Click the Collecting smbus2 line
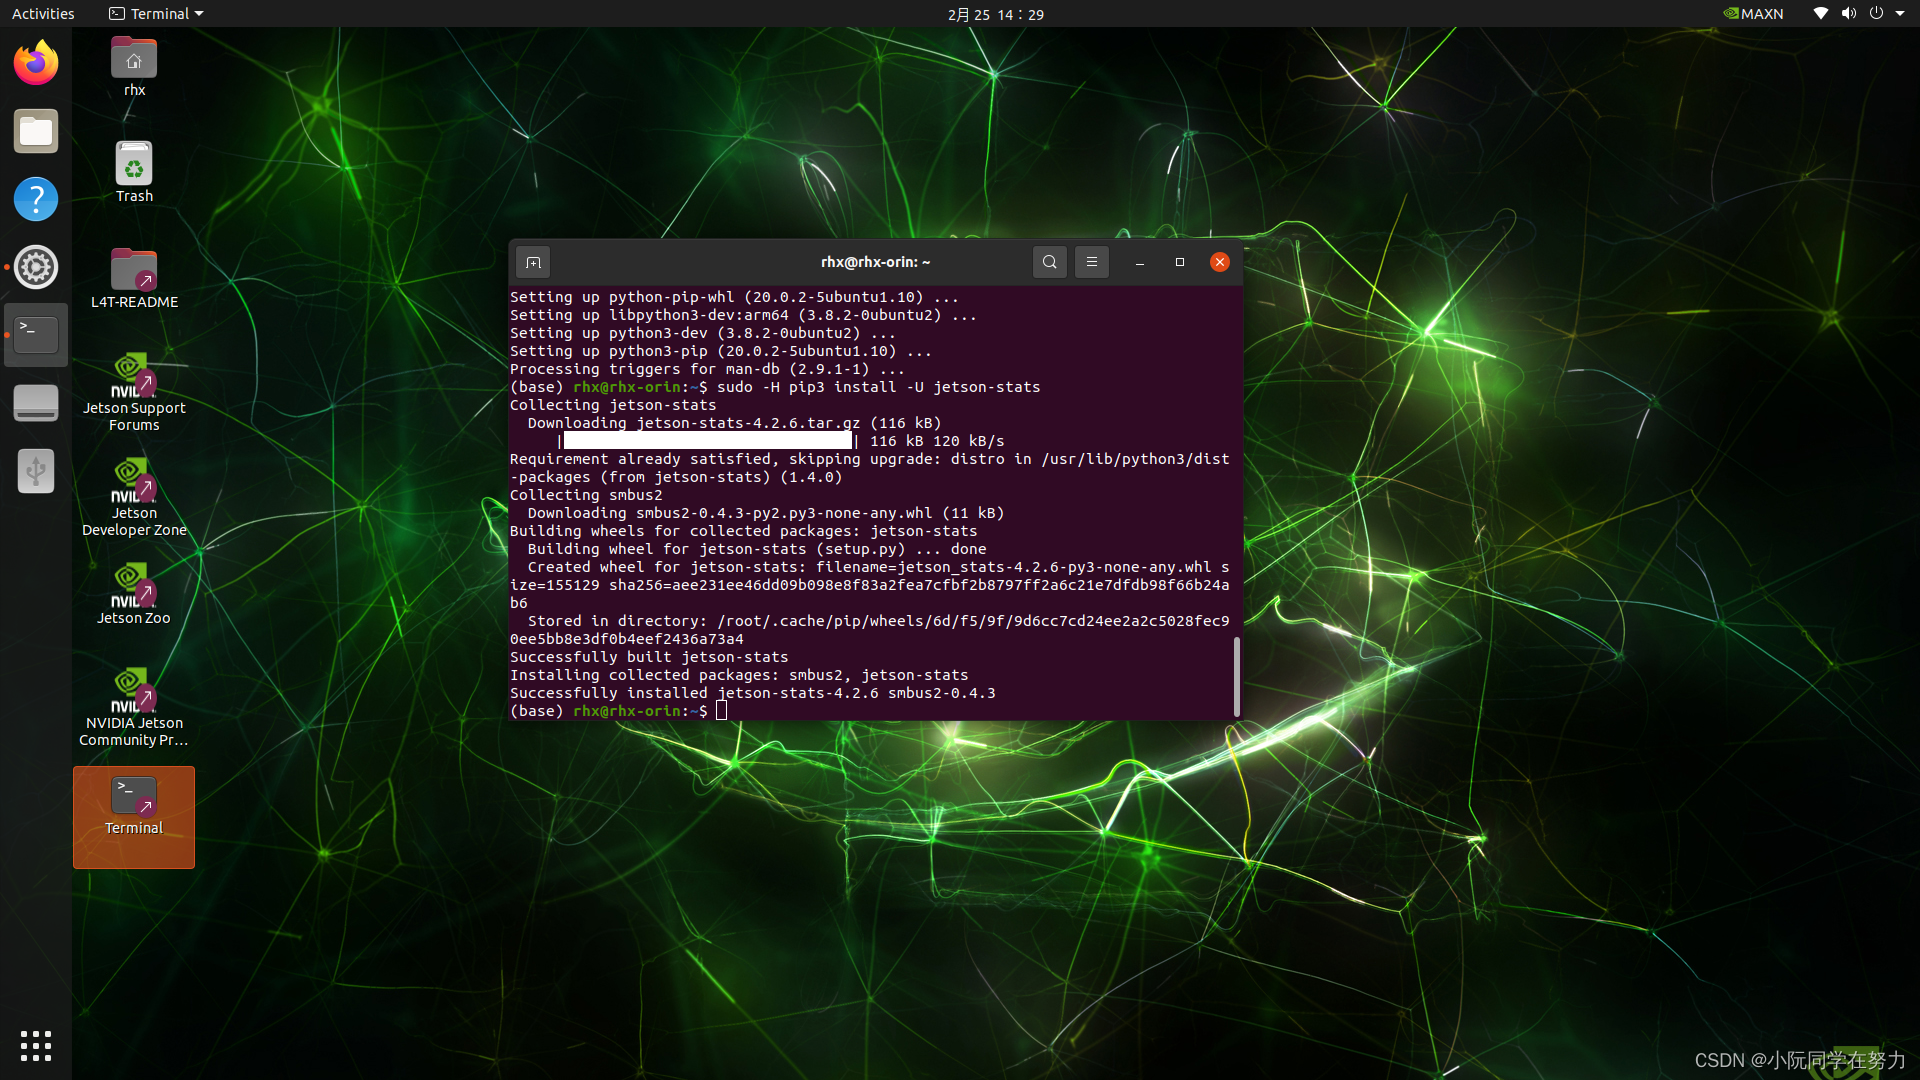The width and height of the screenshot is (1920, 1080). pos(586,495)
